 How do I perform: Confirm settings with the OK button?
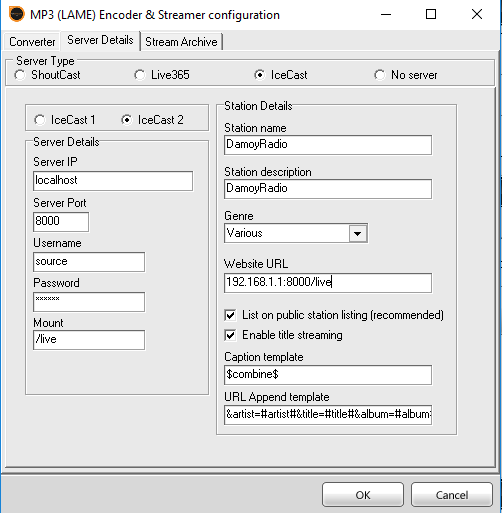tap(363, 495)
